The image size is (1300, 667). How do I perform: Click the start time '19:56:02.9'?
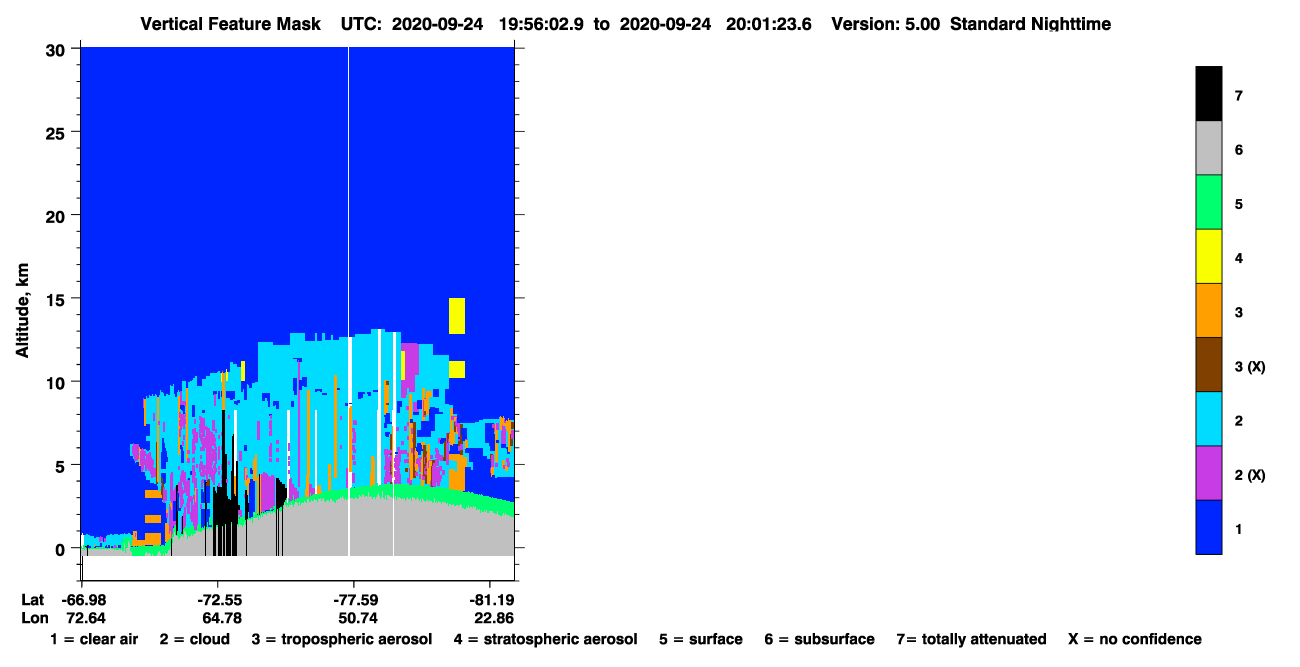click(541, 24)
